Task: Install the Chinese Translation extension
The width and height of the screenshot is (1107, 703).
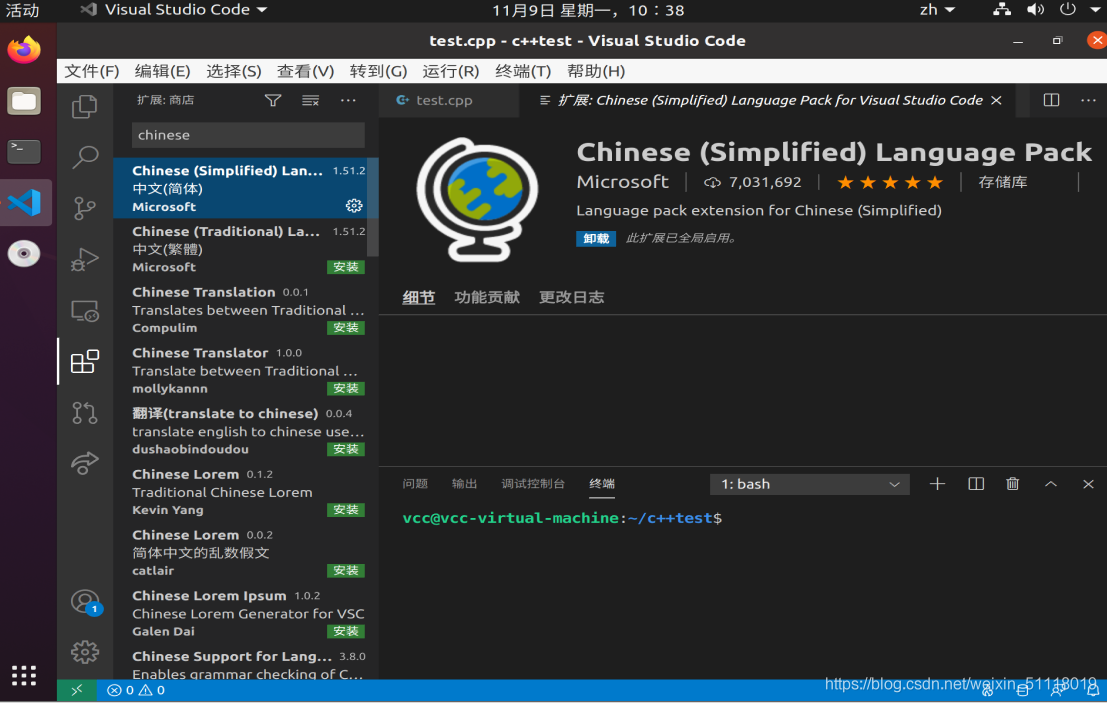Action: [346, 328]
